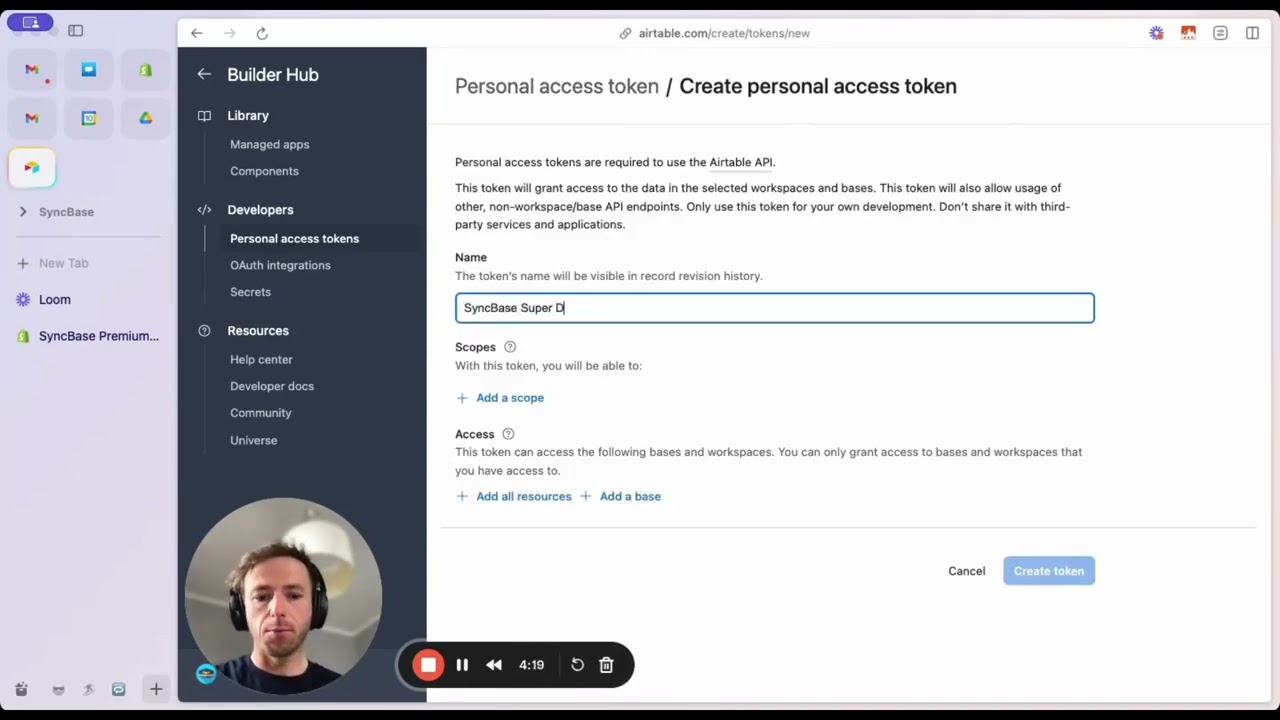The width and height of the screenshot is (1280, 720).
Task: Toggle split view icon in browser toolbar
Action: [x=1252, y=33]
